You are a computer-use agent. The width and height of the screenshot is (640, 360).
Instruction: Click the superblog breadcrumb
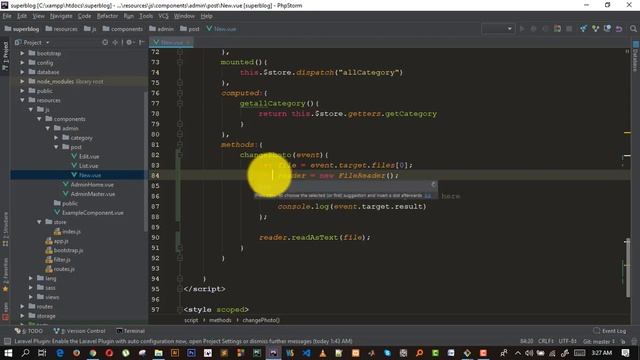[x=22, y=29]
